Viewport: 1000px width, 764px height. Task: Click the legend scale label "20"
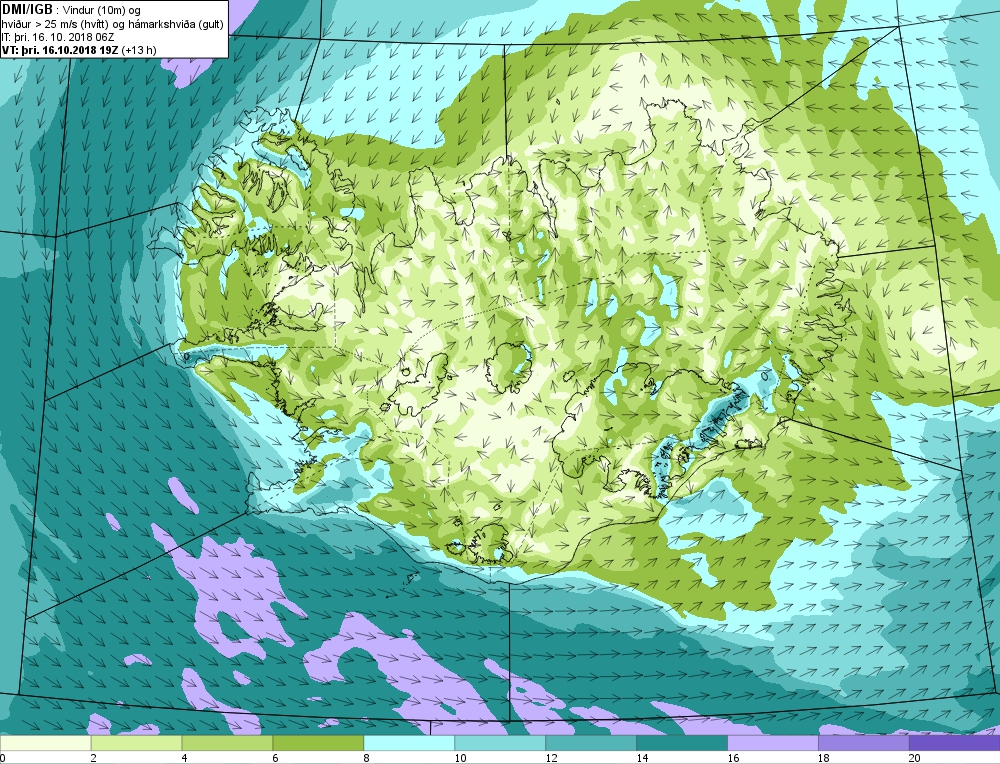[x=915, y=758]
